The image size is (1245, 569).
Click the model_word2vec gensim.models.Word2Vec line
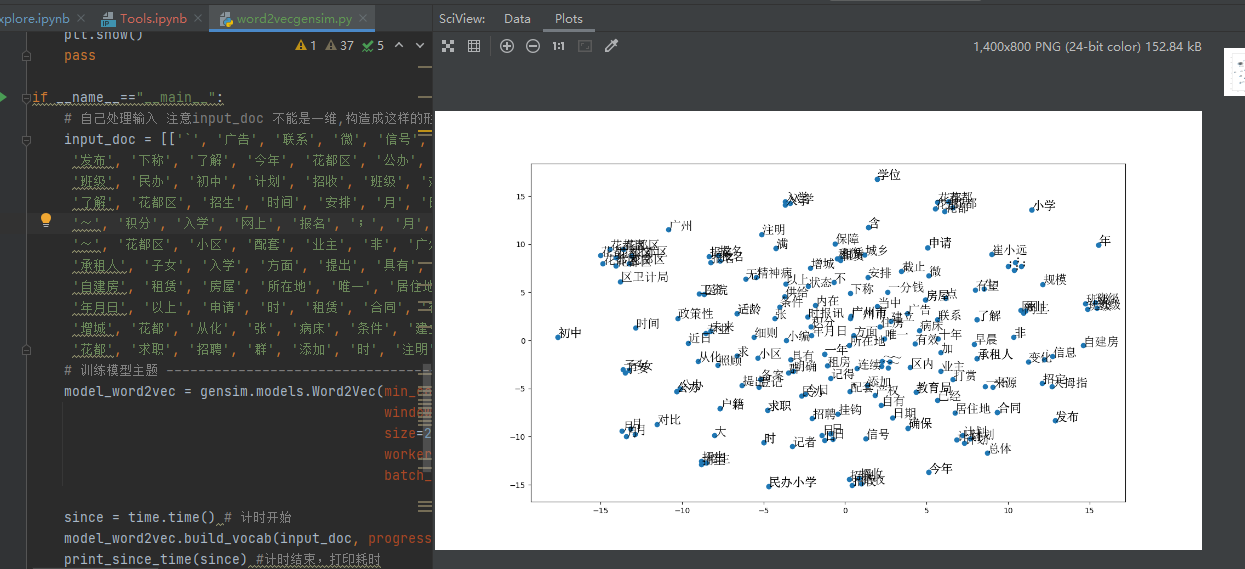[247, 391]
